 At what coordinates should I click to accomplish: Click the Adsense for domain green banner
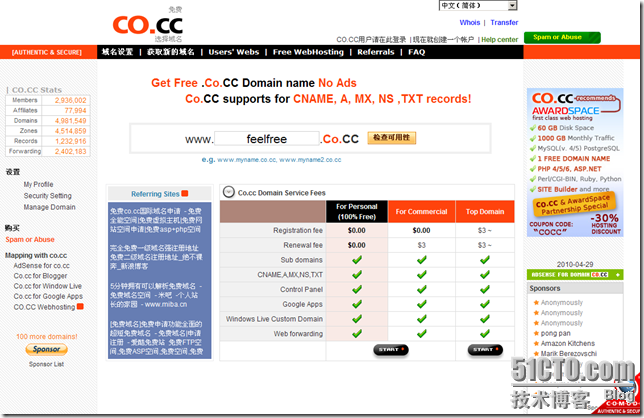coord(575,275)
